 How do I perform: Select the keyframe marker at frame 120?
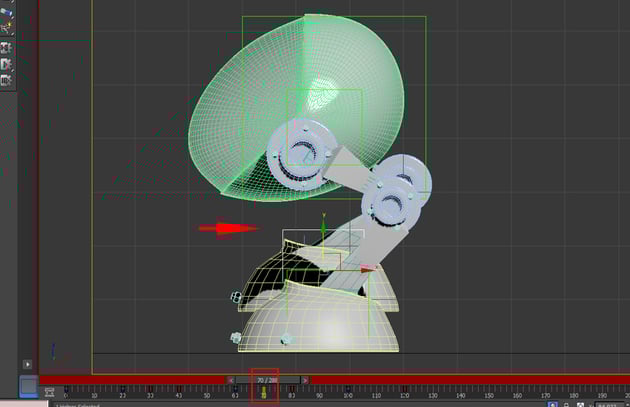pos(405,389)
